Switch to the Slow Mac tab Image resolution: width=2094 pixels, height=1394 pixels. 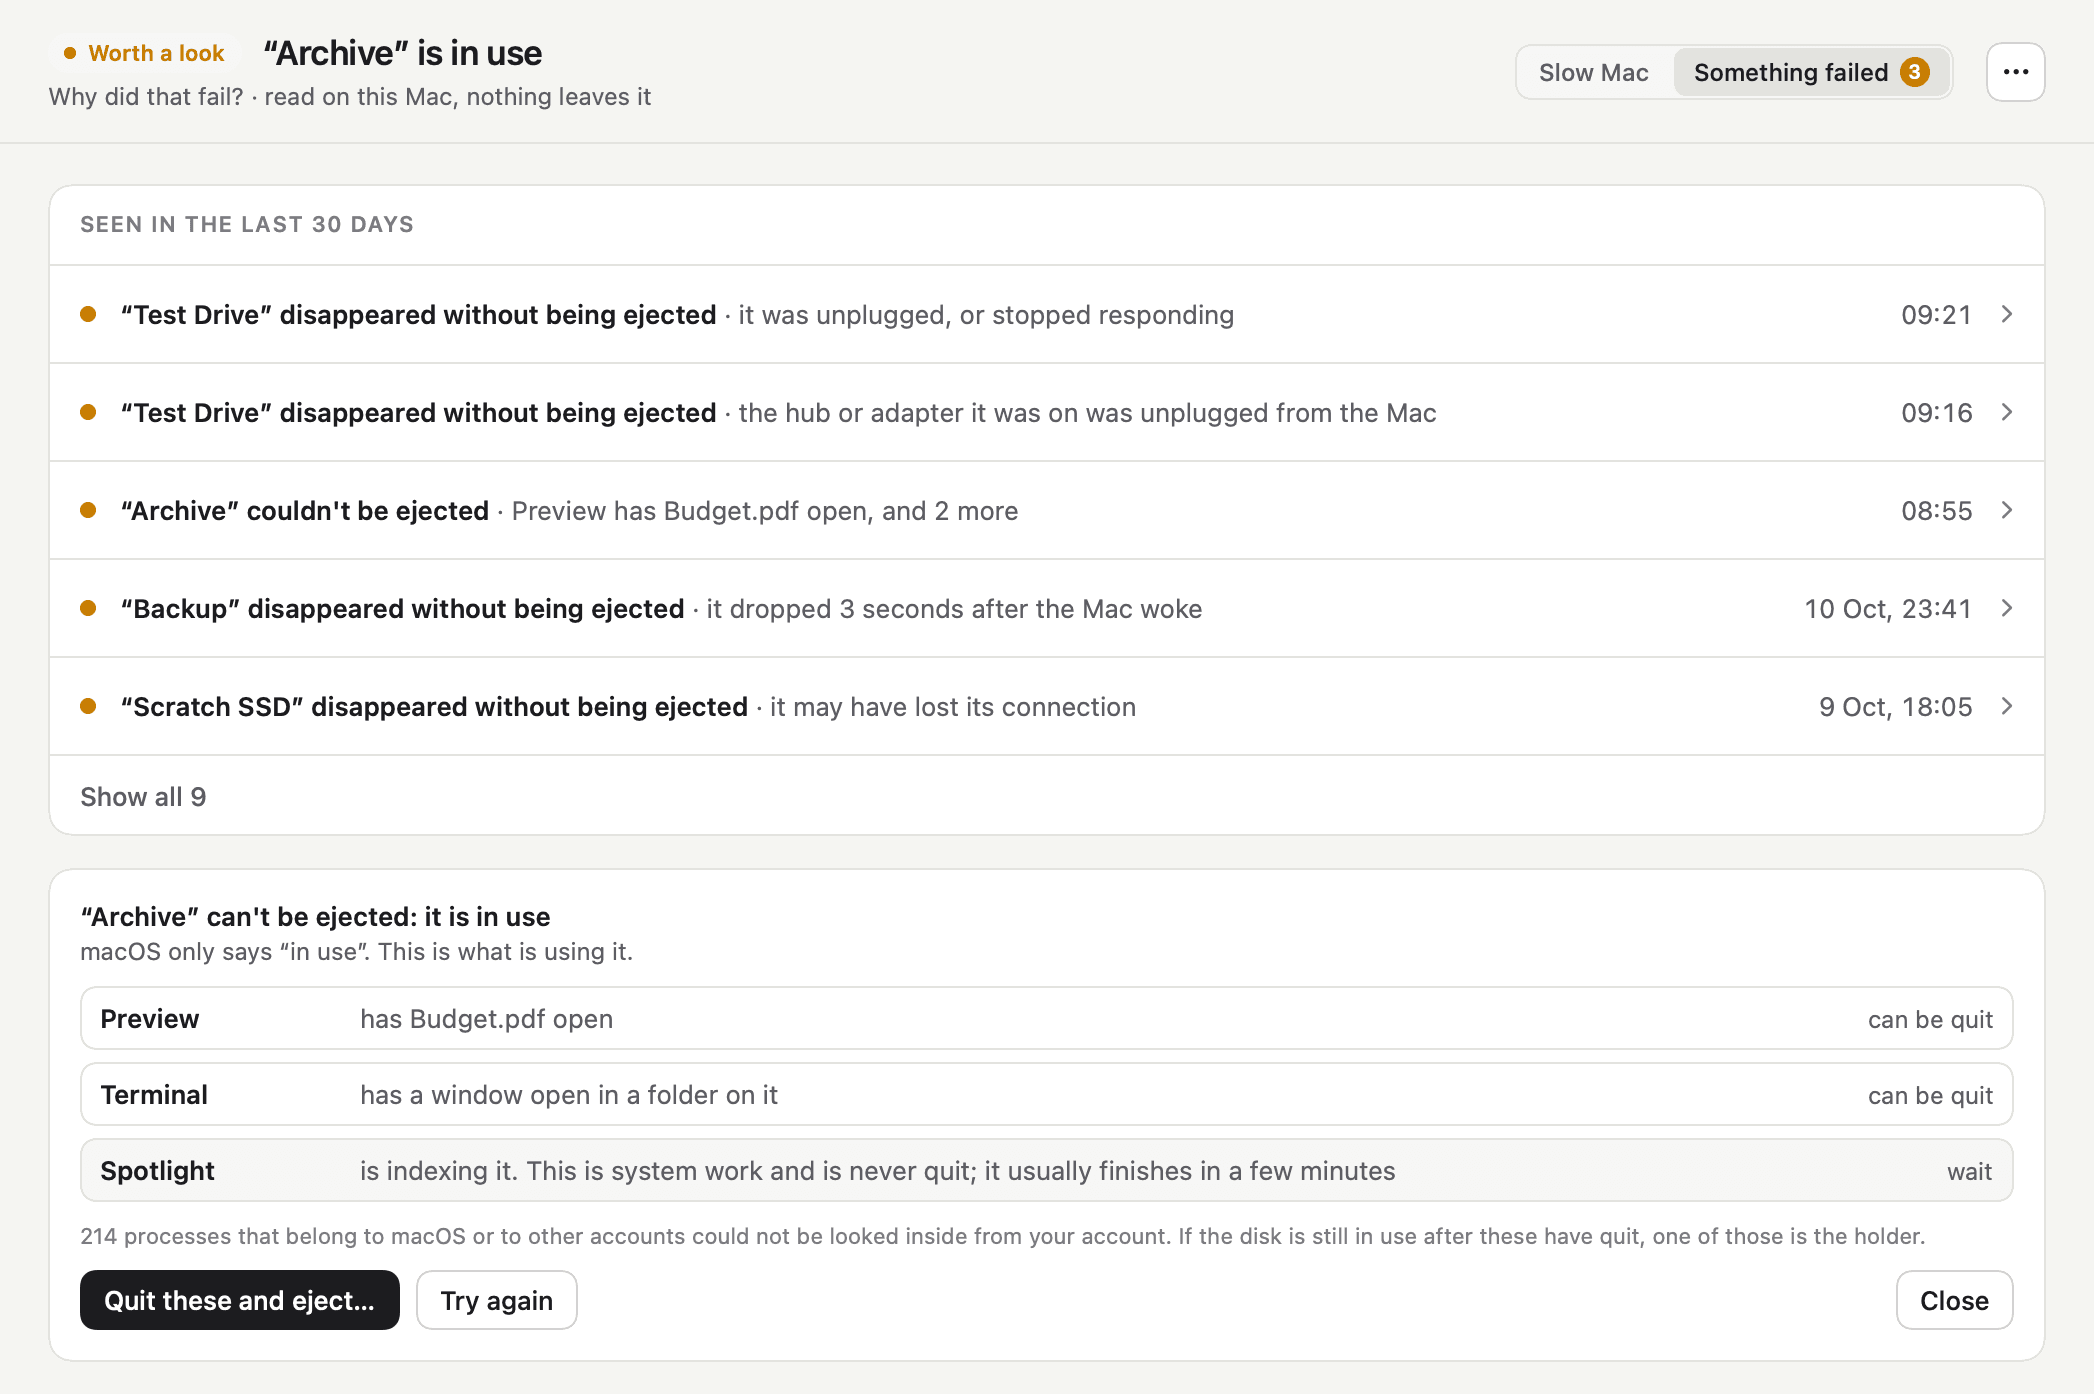click(x=1593, y=72)
